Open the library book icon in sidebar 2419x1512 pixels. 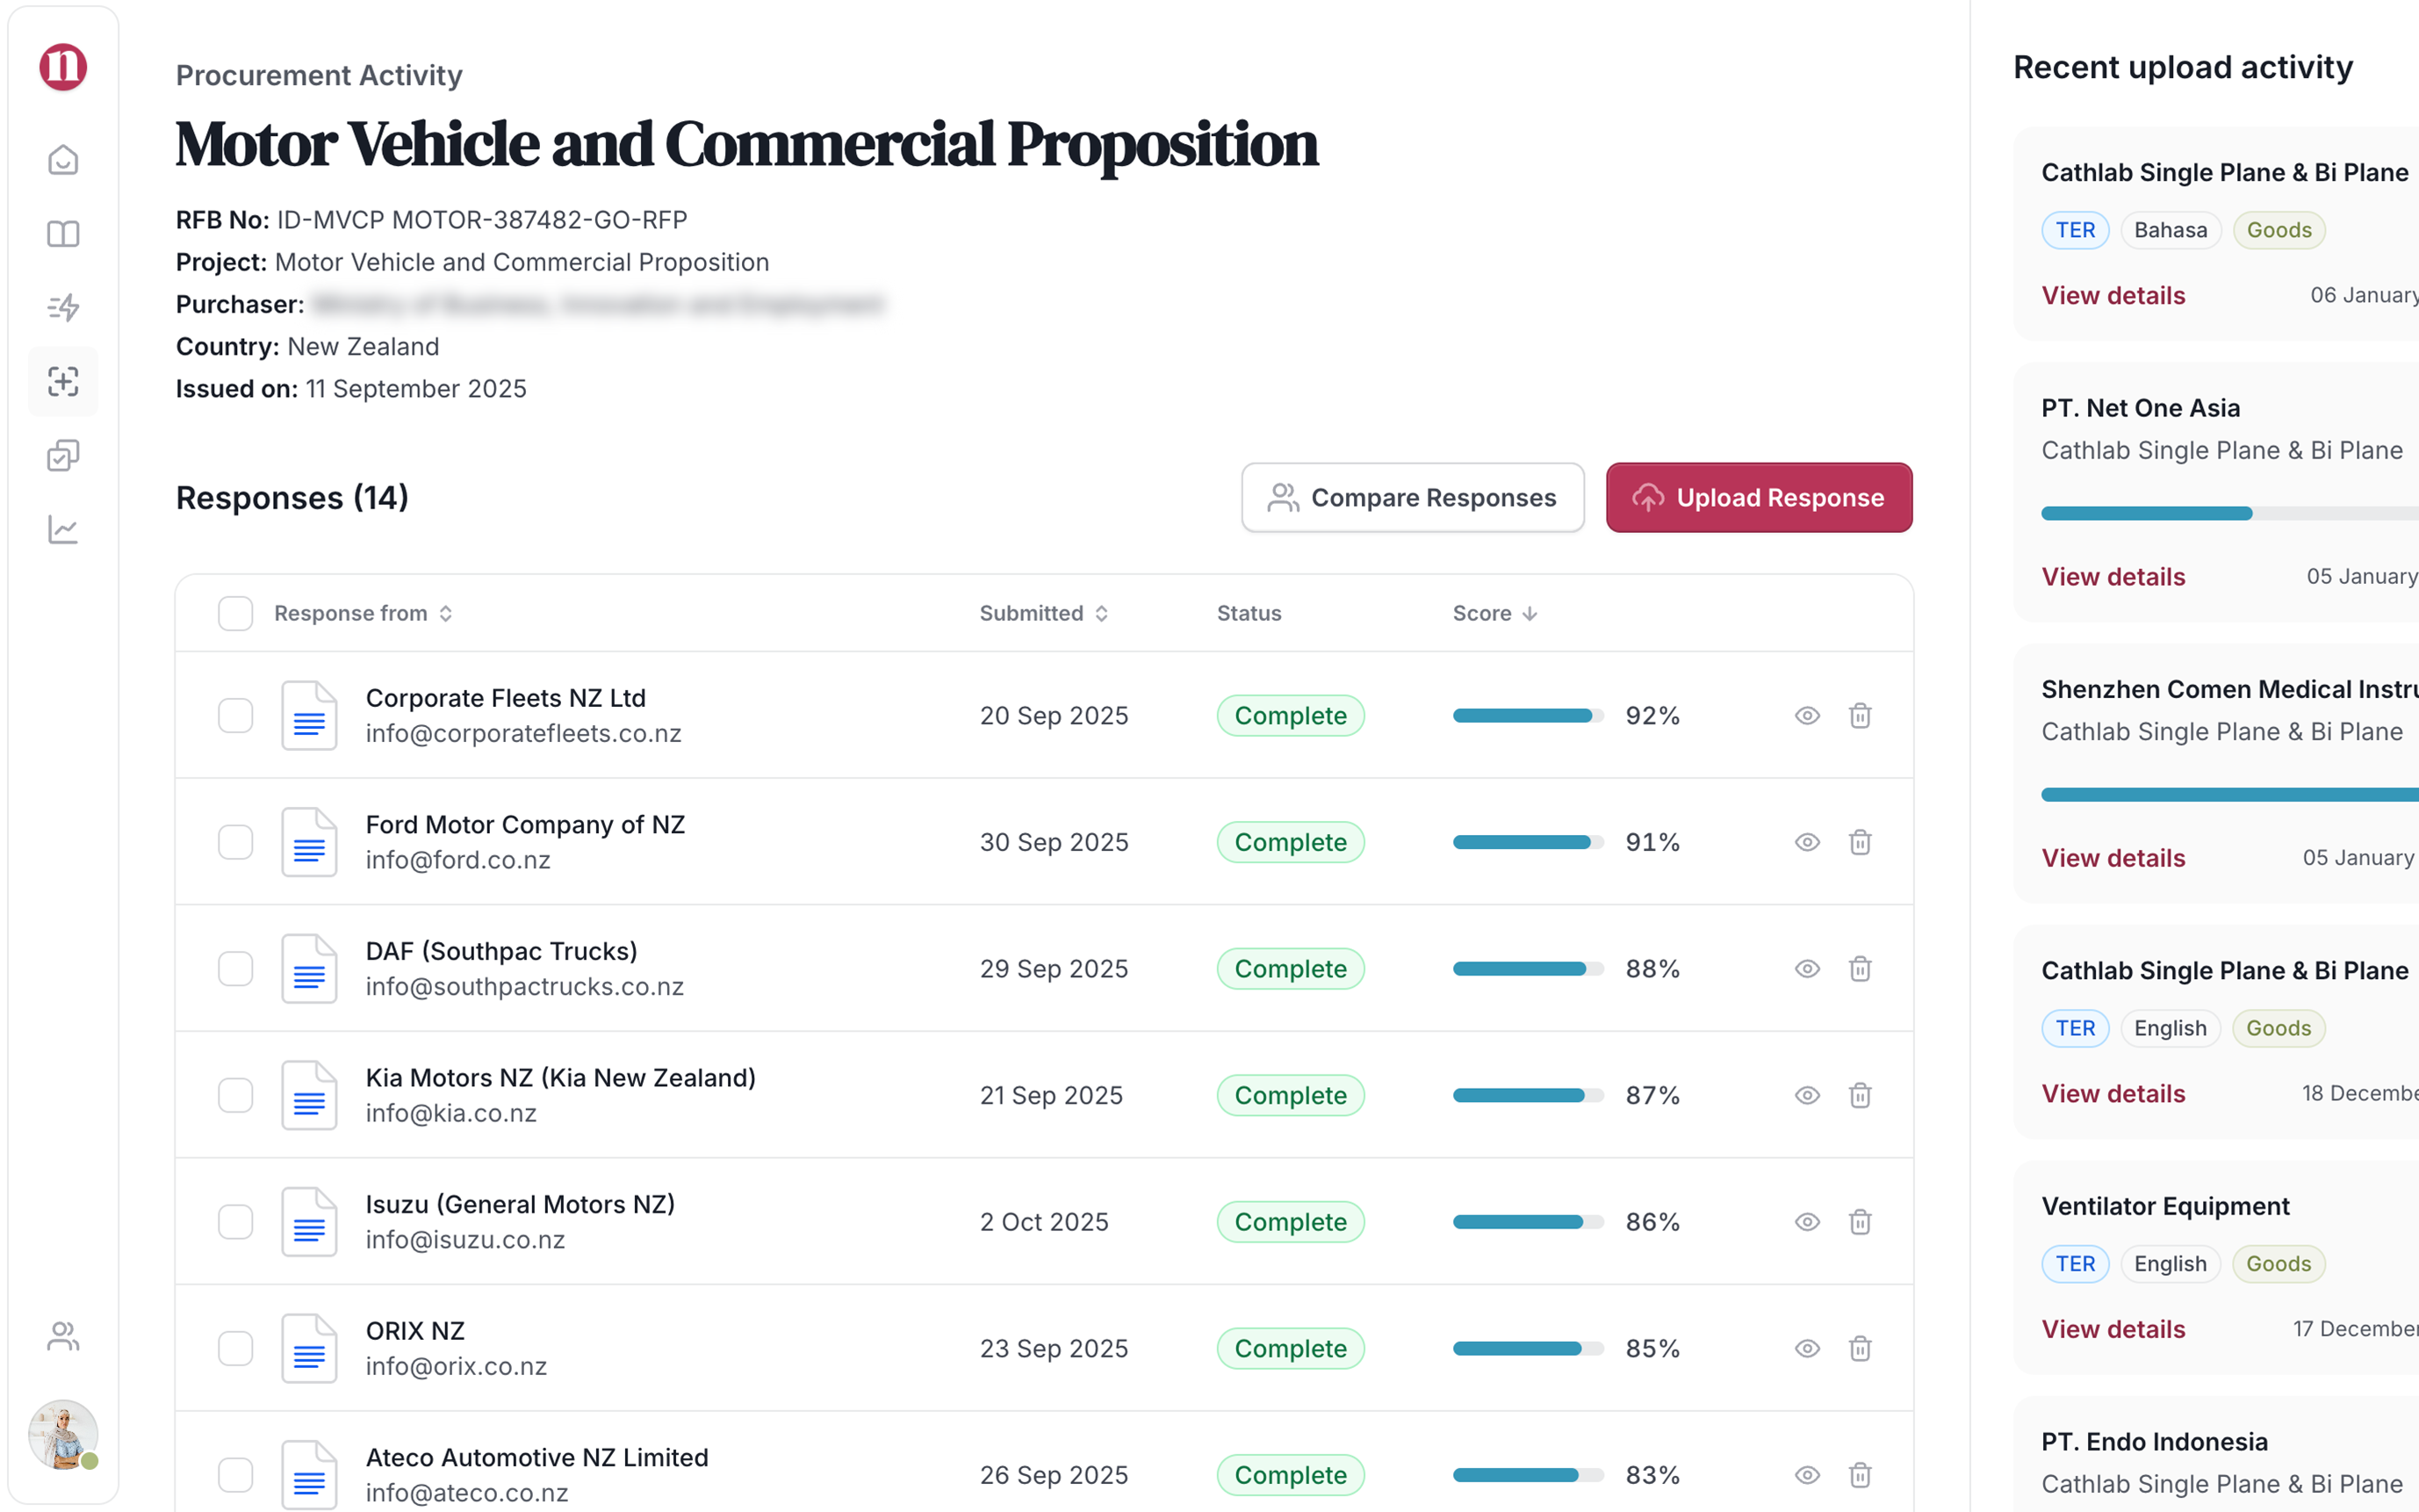click(x=62, y=233)
